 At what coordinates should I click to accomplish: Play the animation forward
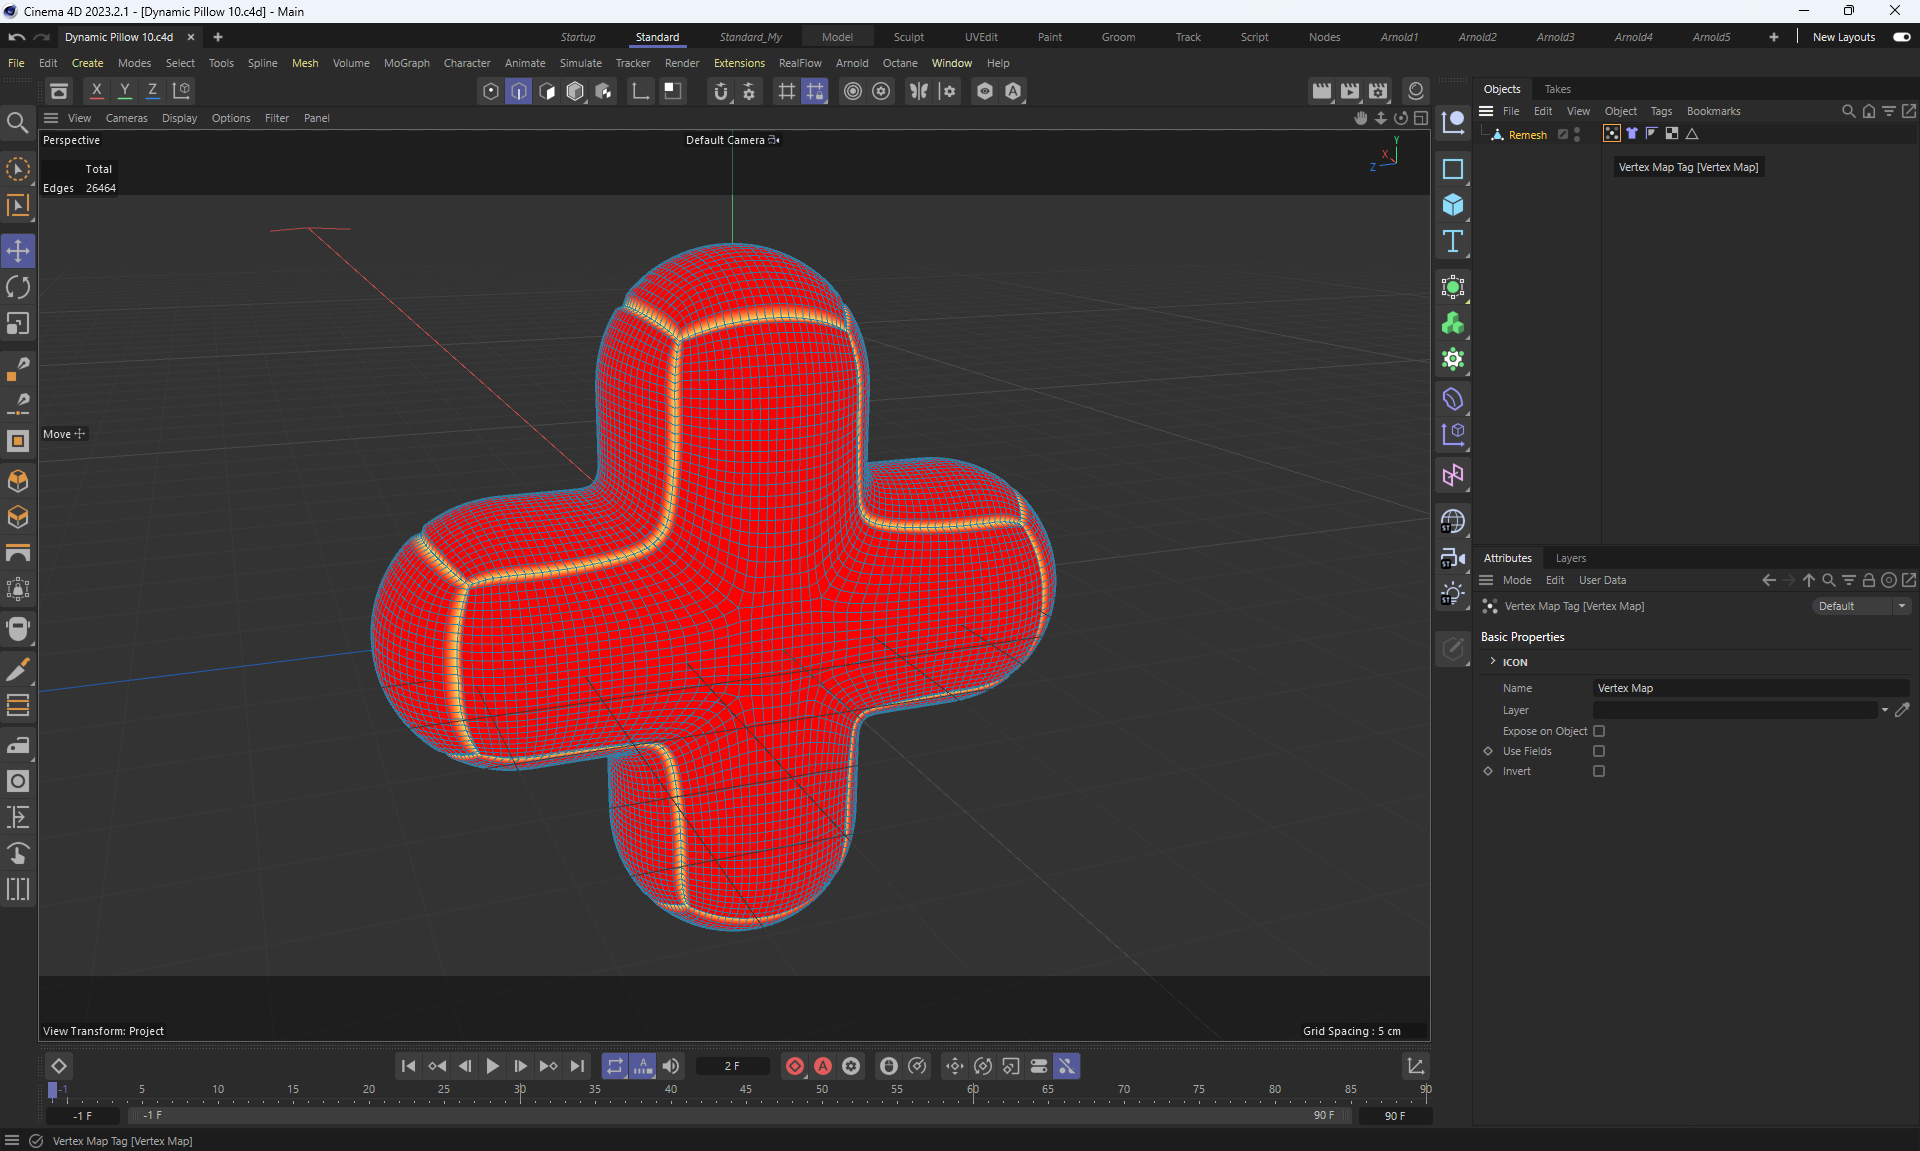tap(492, 1066)
